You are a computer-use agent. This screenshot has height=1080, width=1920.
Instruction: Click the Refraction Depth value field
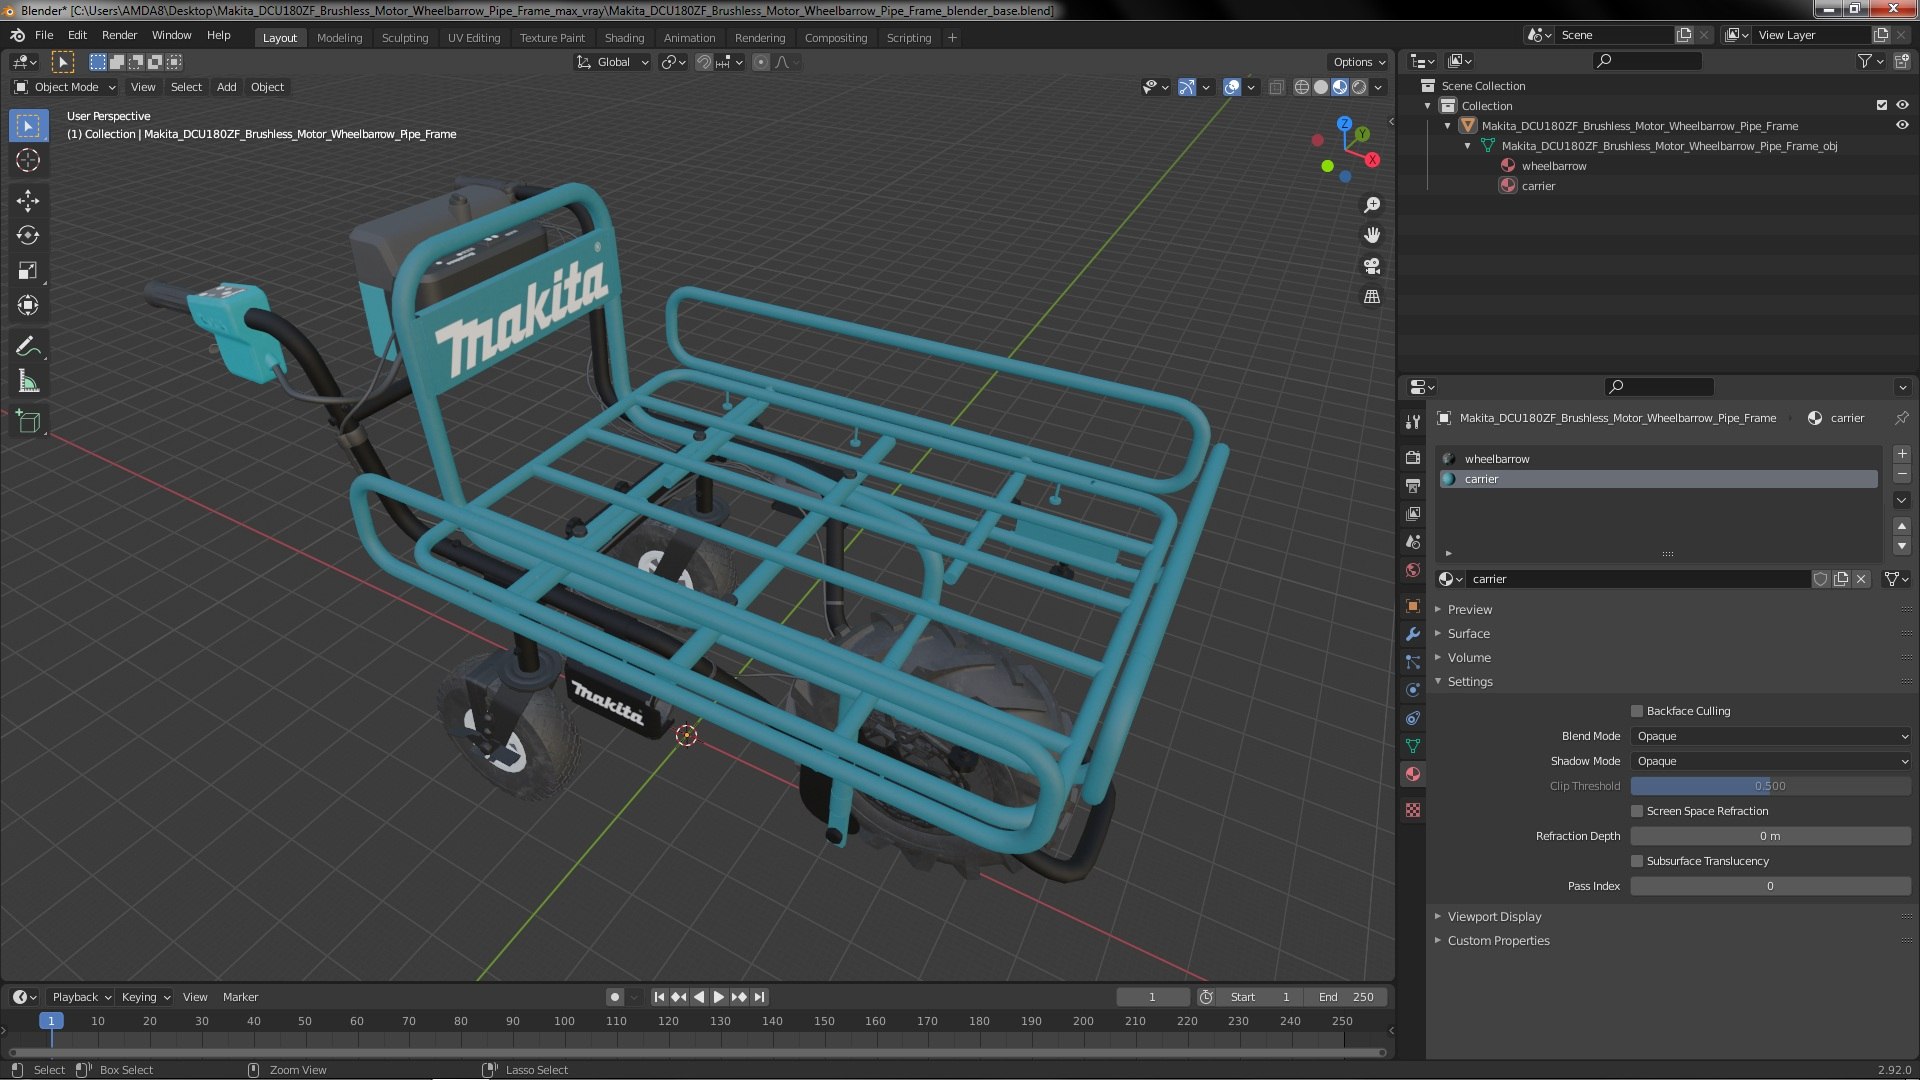(1771, 836)
